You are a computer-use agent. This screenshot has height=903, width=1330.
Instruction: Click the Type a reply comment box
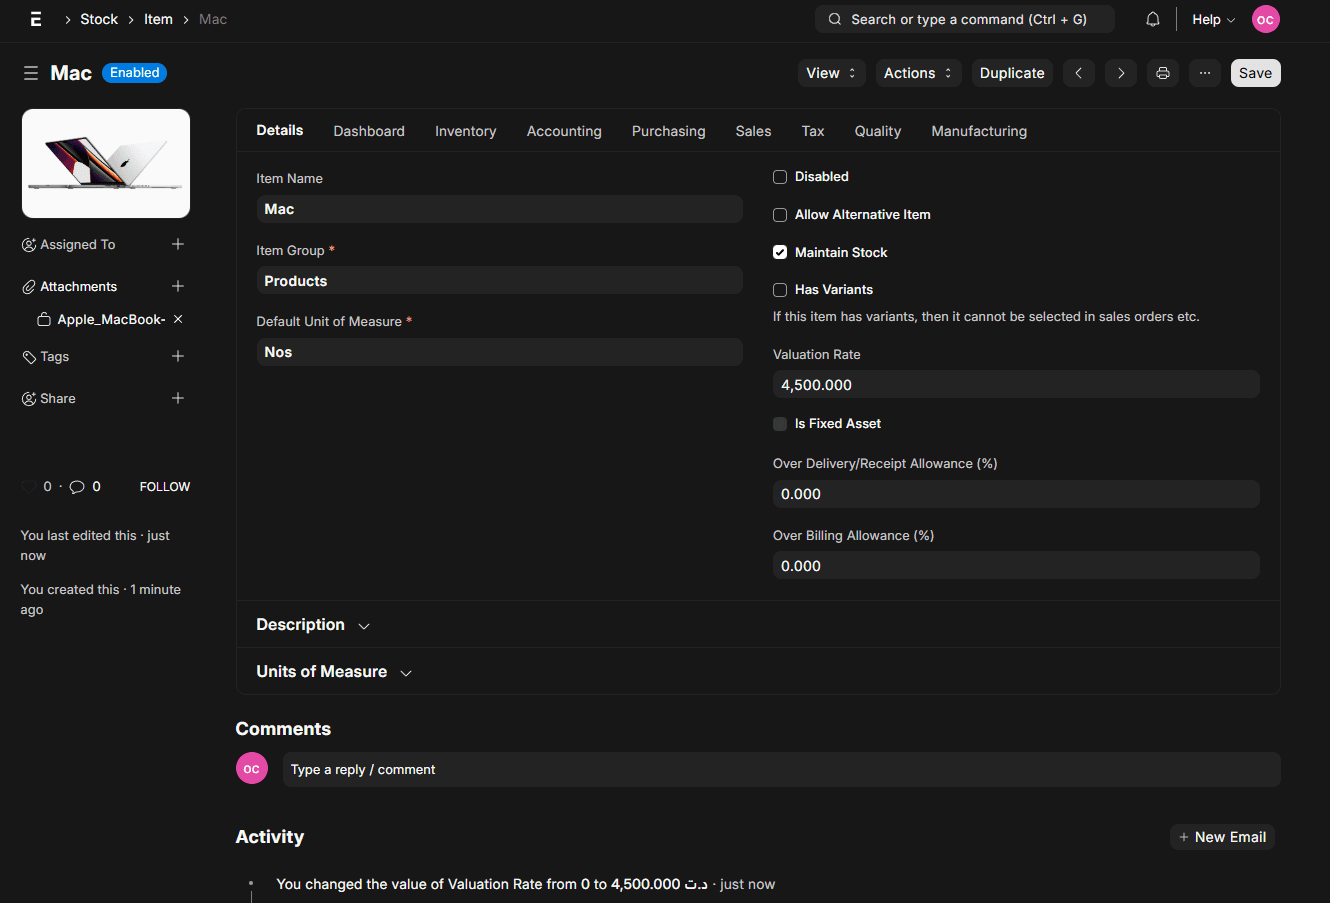tap(781, 769)
